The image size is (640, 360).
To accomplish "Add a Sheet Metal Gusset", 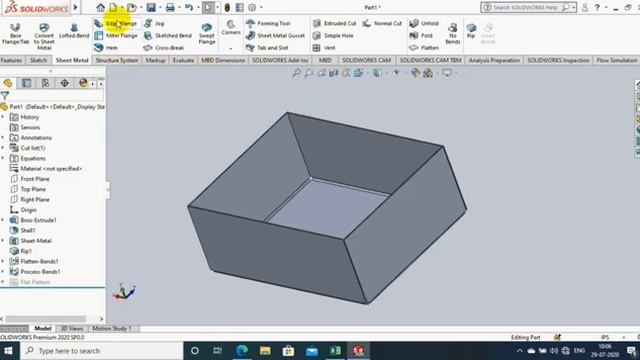I will point(275,36).
